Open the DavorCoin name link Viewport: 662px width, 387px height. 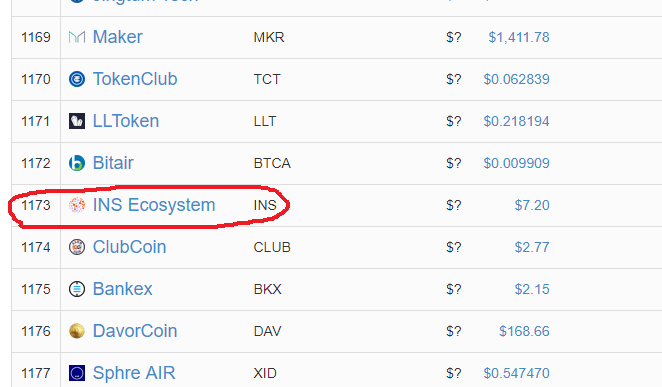[x=135, y=331]
